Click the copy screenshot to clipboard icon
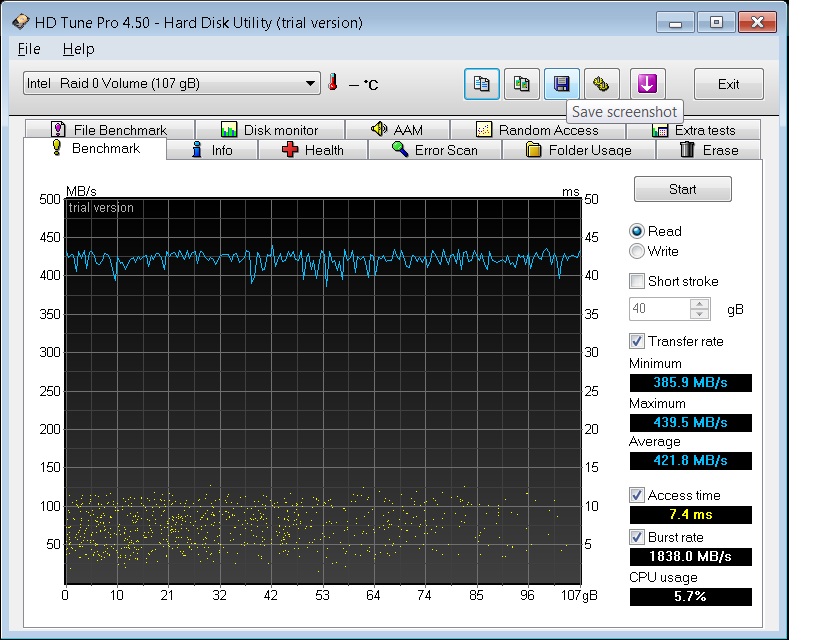The width and height of the screenshot is (818, 640). coord(521,84)
